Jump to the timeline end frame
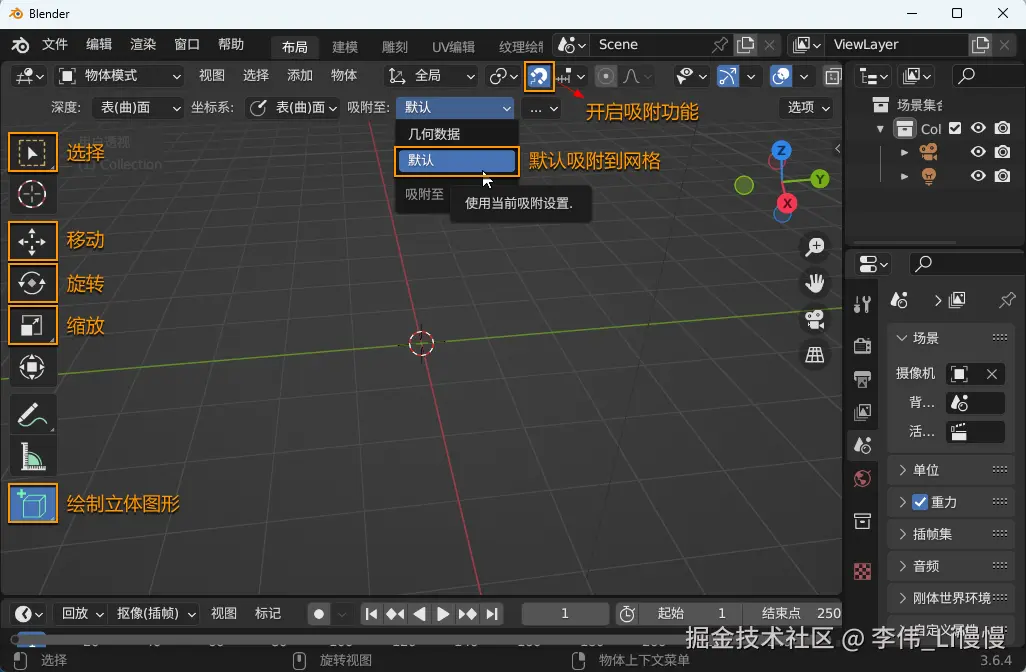The image size is (1026, 672). [492, 614]
